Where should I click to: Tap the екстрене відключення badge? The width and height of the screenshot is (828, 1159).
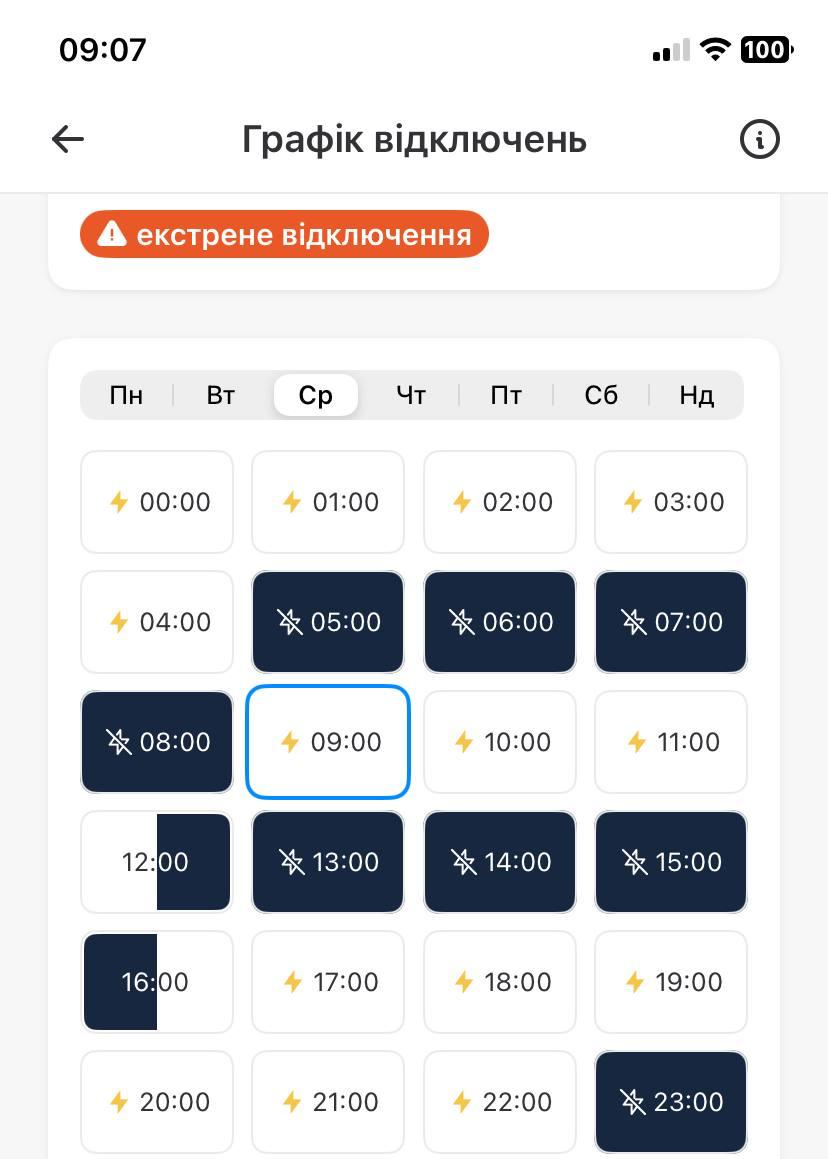tap(284, 235)
